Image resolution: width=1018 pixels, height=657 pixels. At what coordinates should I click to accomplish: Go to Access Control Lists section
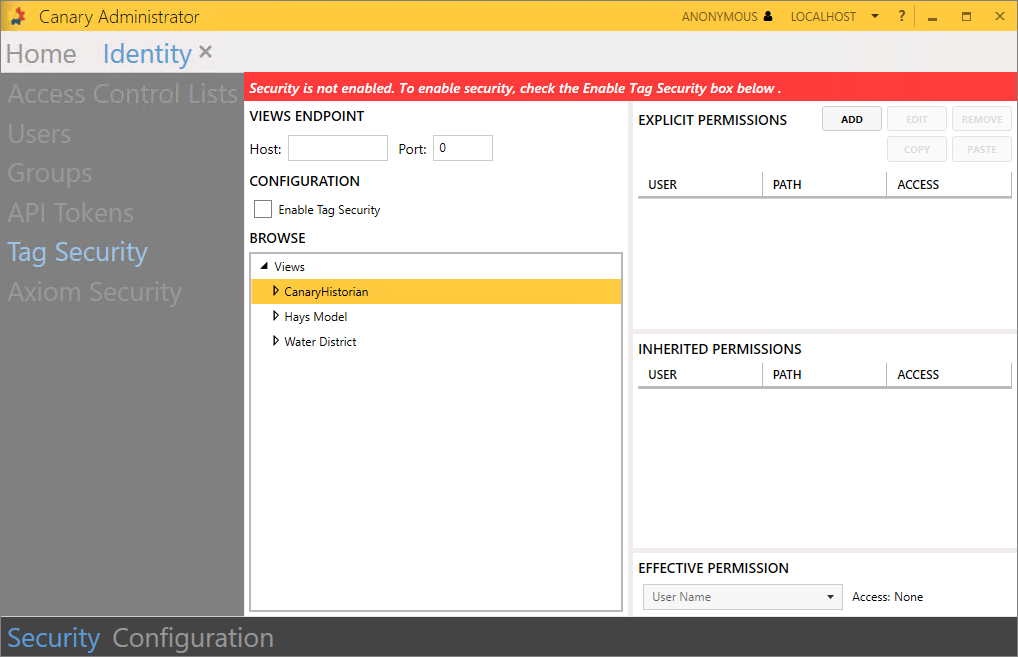122,94
